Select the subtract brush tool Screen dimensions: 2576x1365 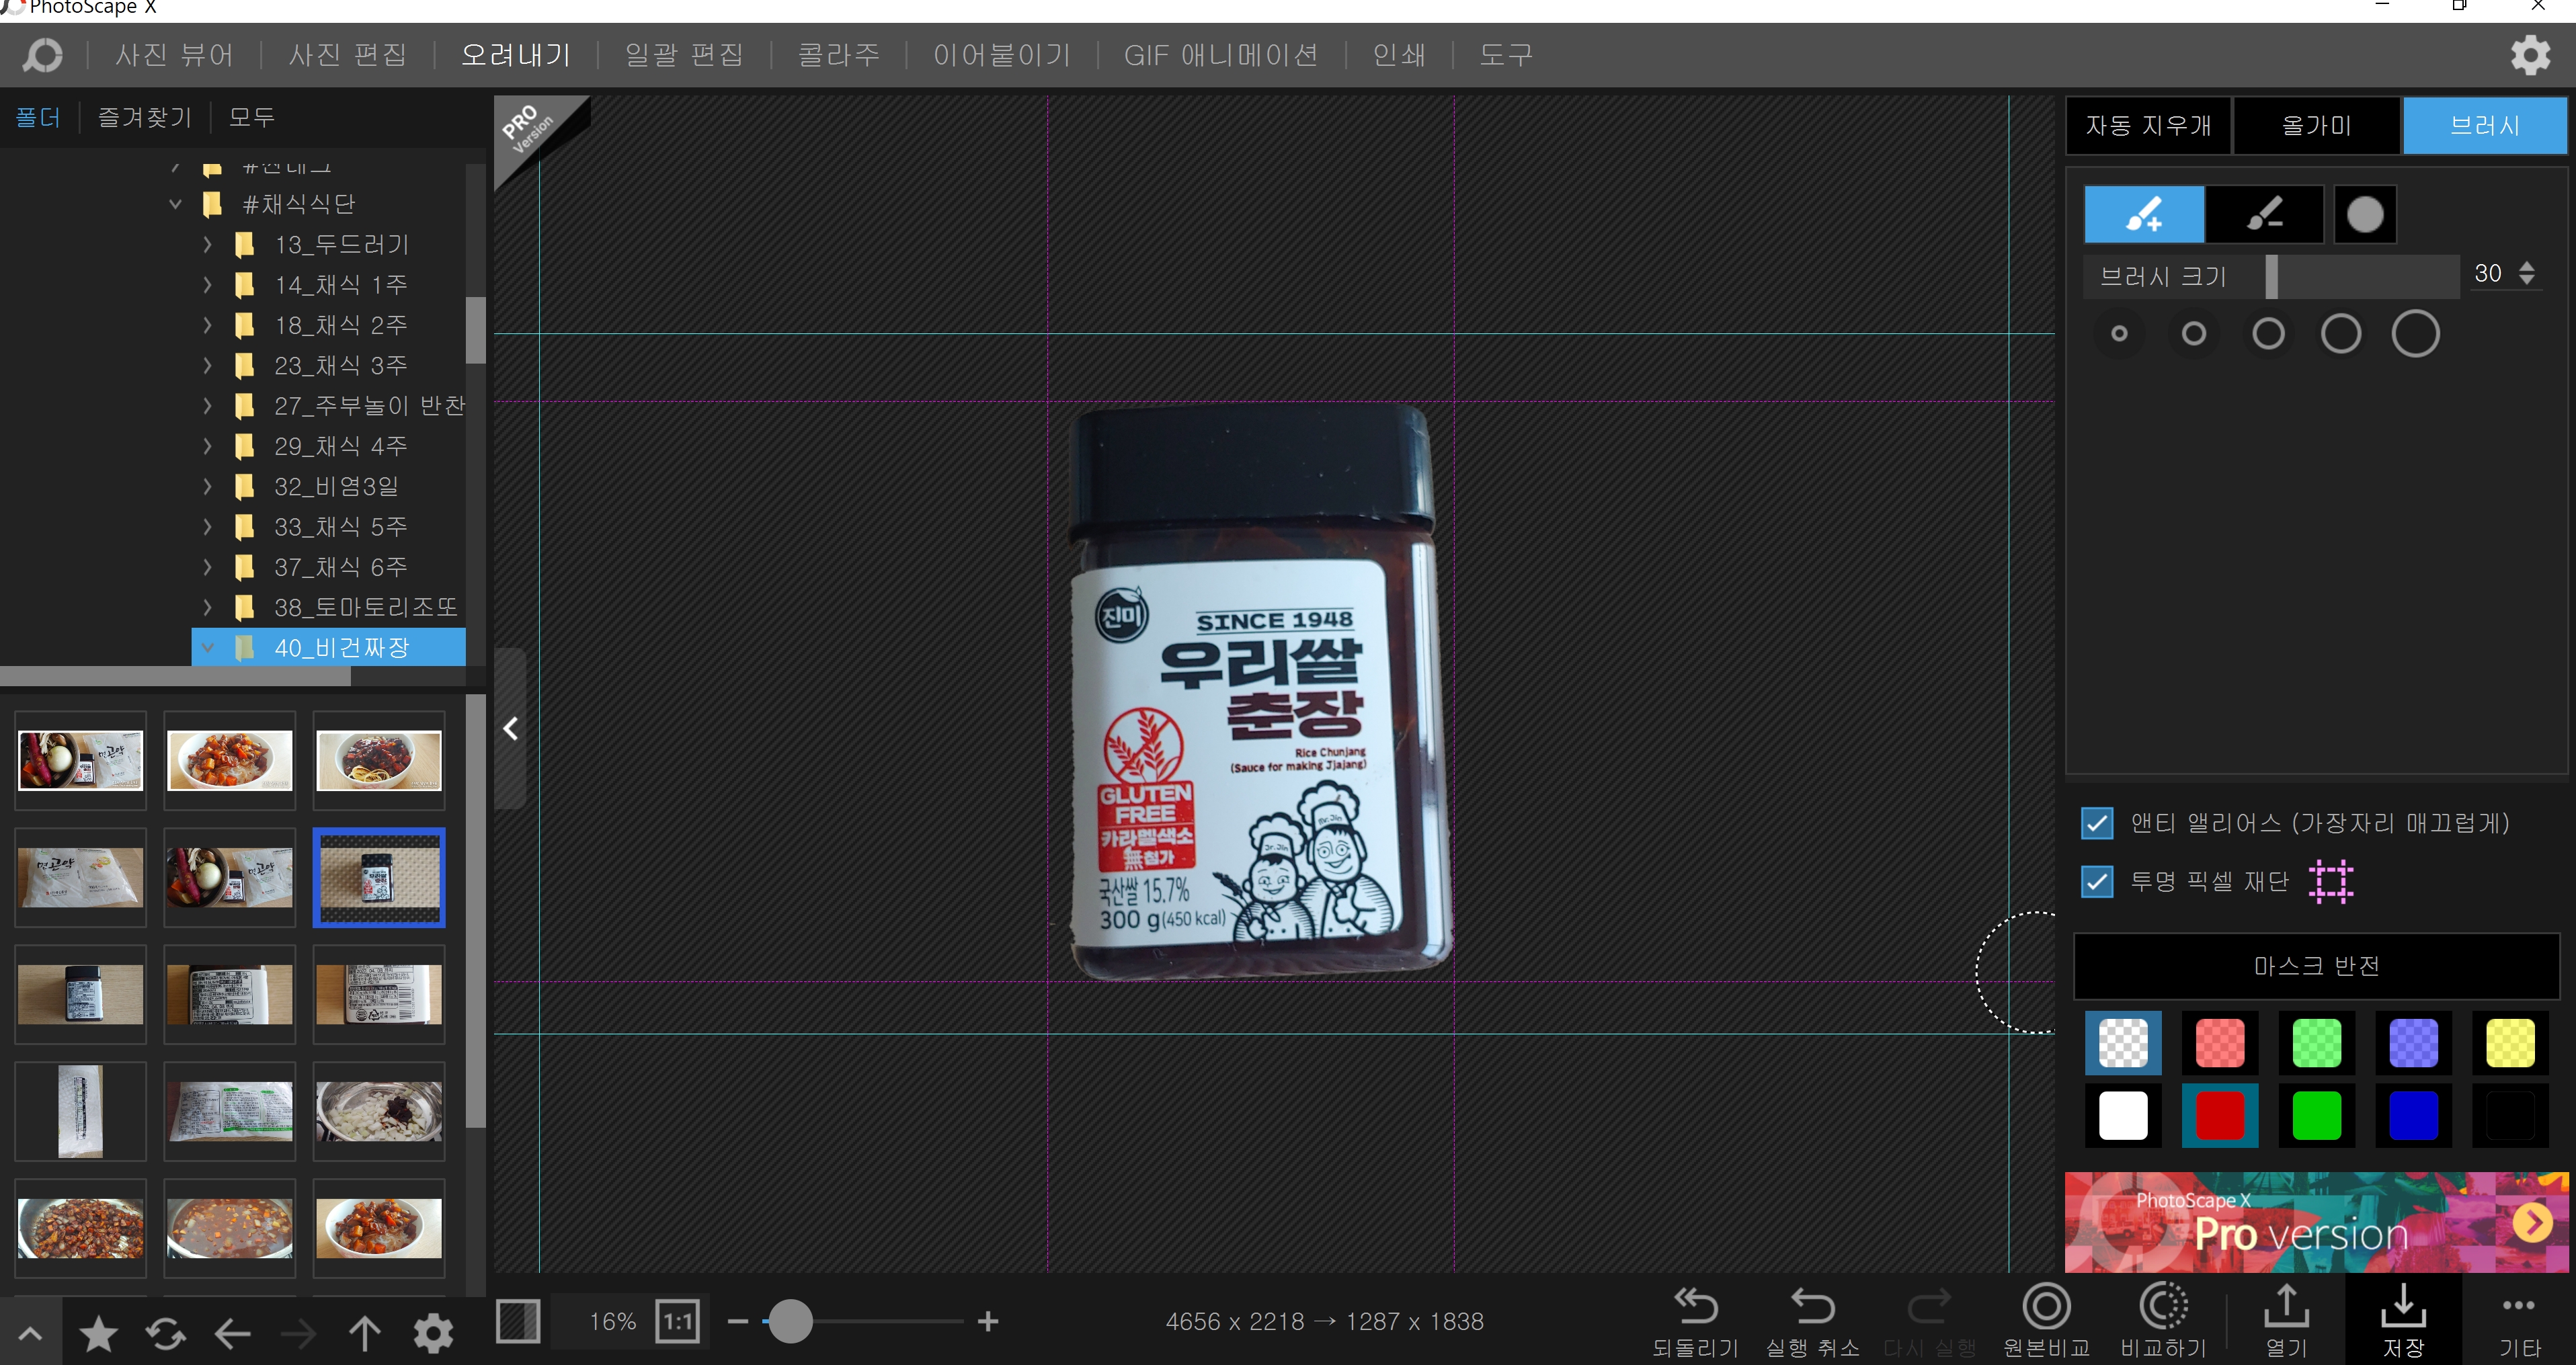[x=2264, y=214]
